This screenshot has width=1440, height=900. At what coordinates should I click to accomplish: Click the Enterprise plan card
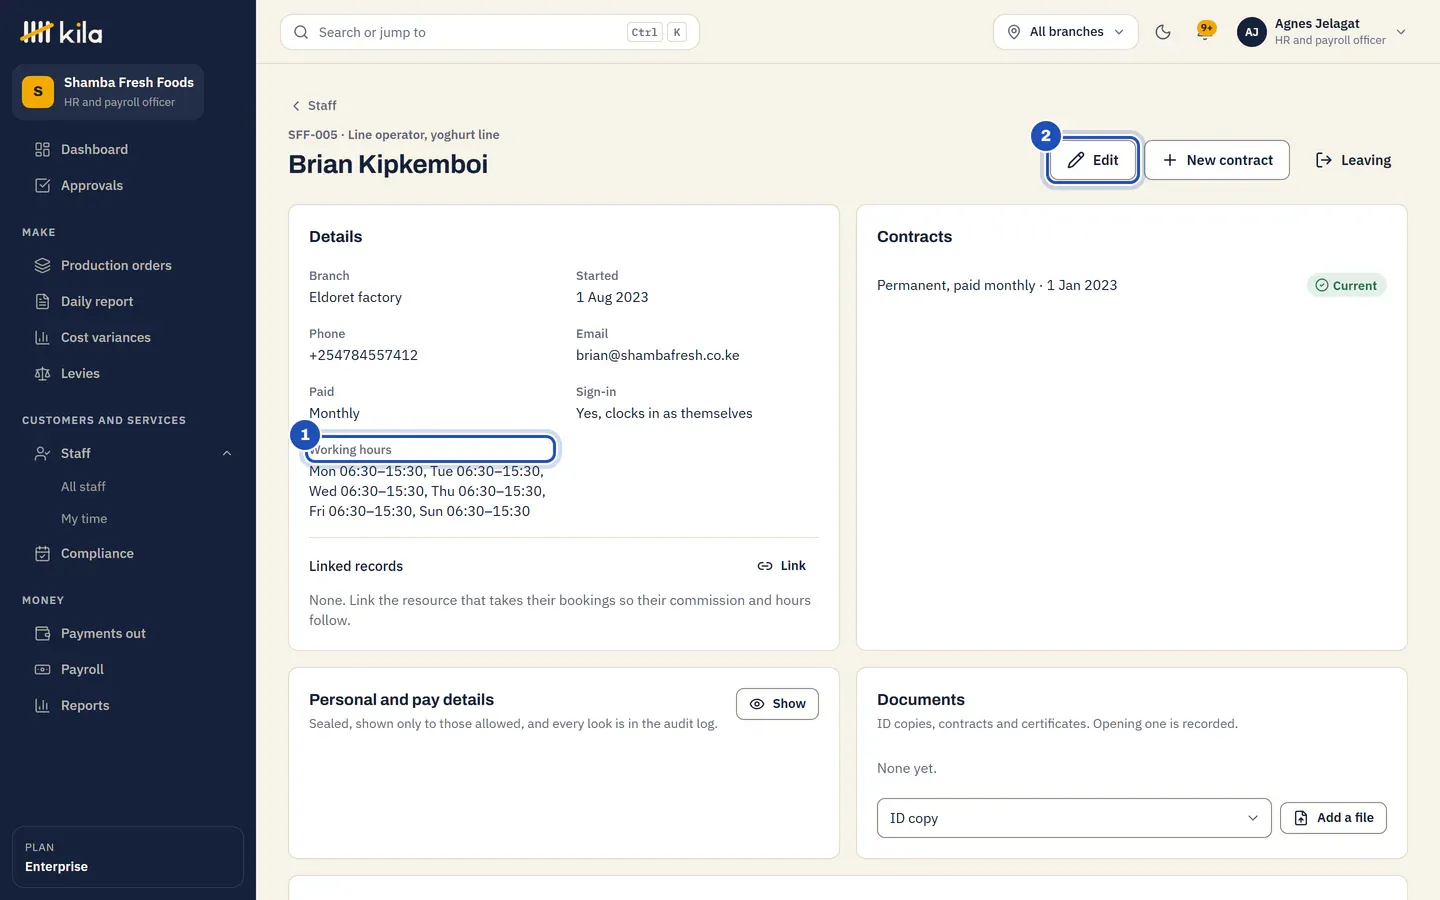pyautogui.click(x=128, y=857)
